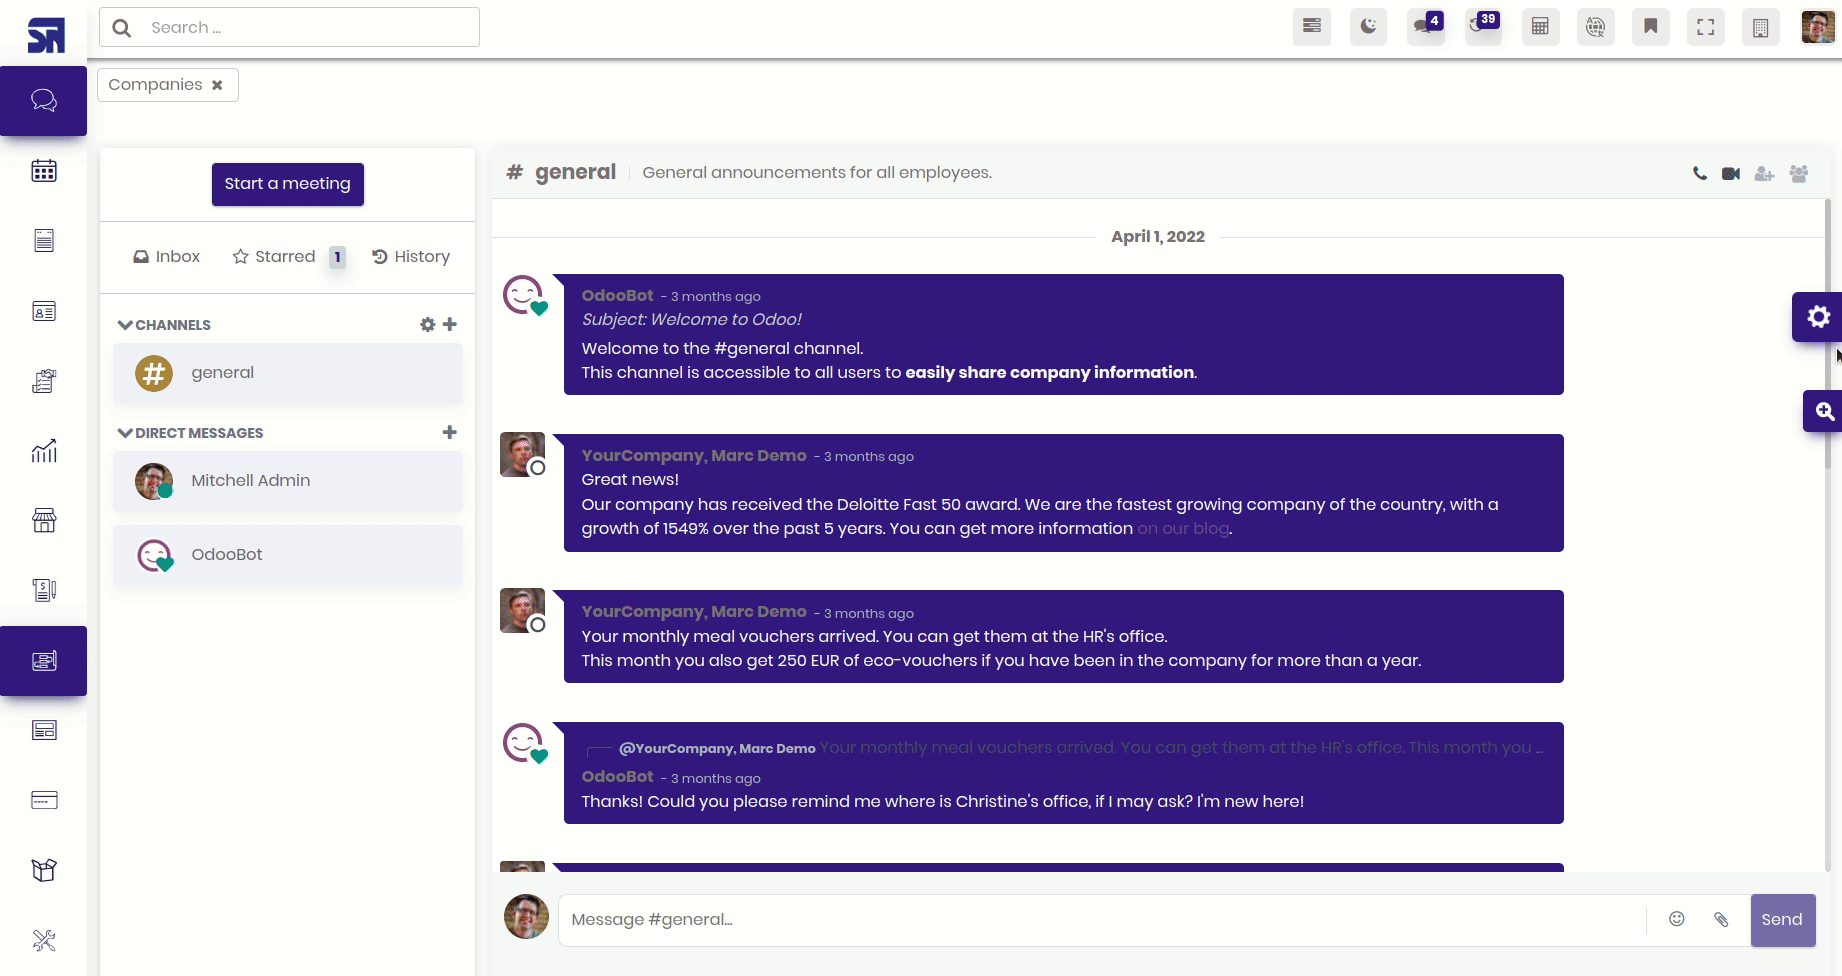
Task: Toggle the top-bar menu list icon
Action: pos(1312,27)
